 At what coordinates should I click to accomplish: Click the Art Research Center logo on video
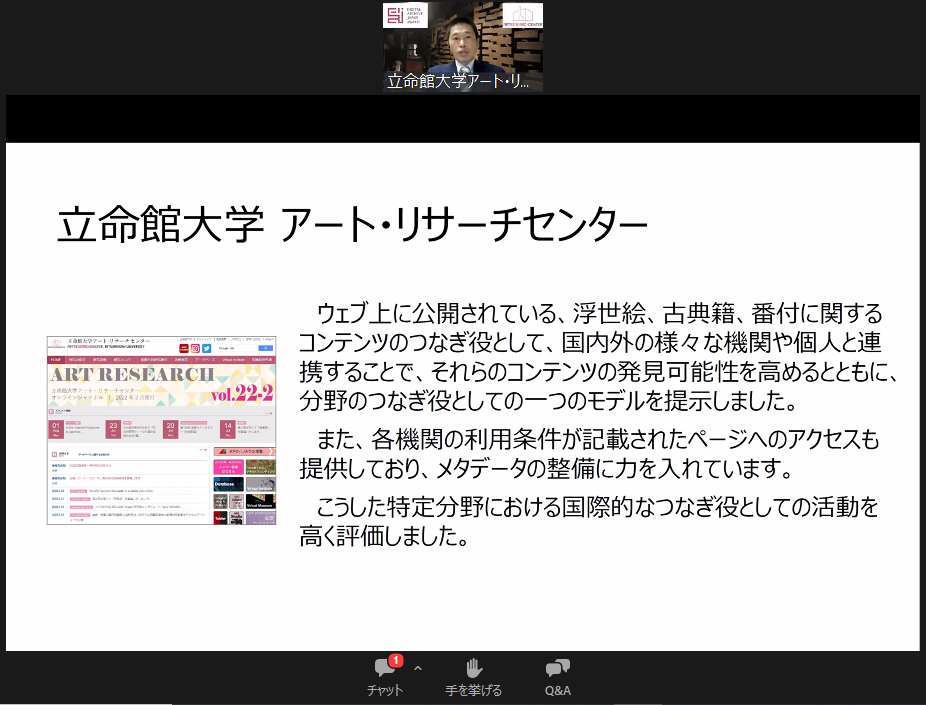point(522,16)
